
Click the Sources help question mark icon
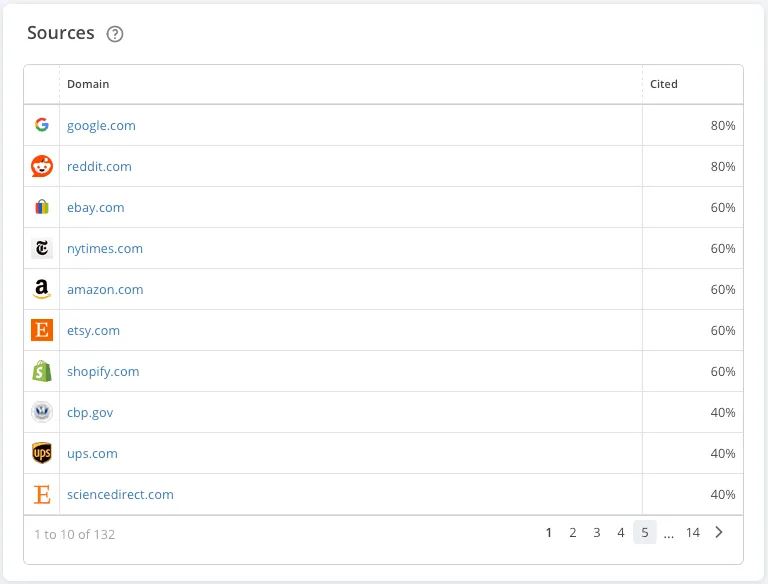(x=115, y=34)
